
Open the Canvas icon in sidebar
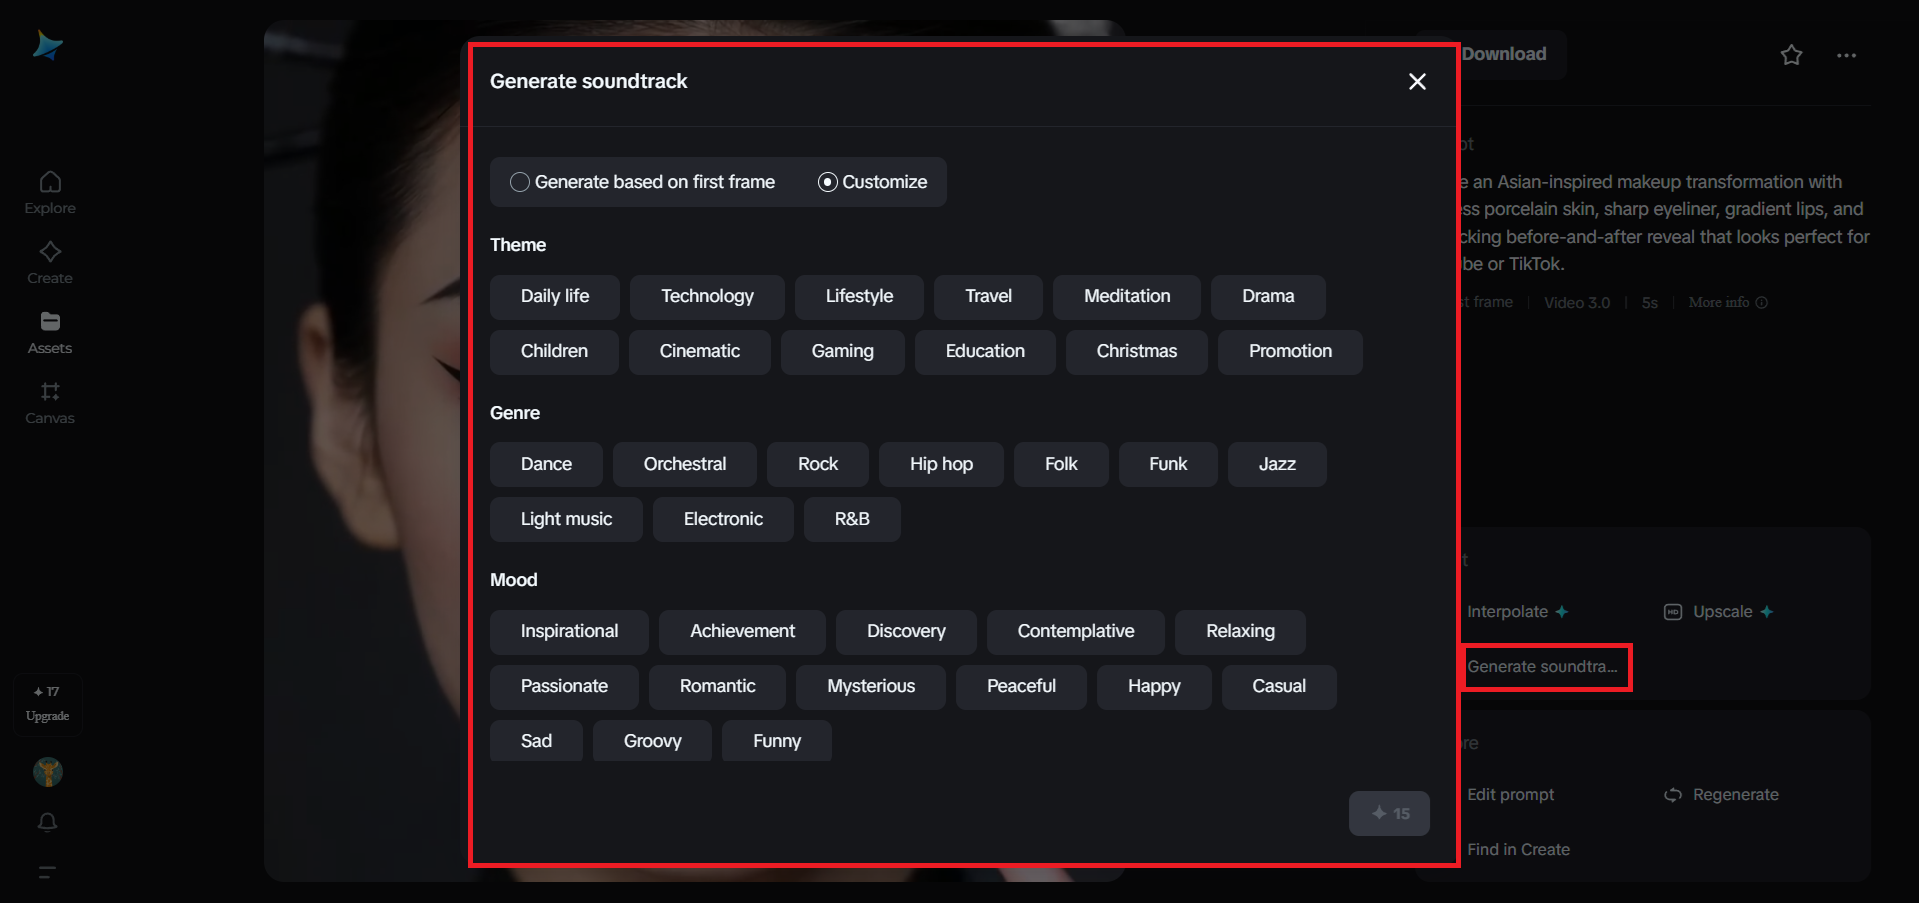tap(50, 392)
